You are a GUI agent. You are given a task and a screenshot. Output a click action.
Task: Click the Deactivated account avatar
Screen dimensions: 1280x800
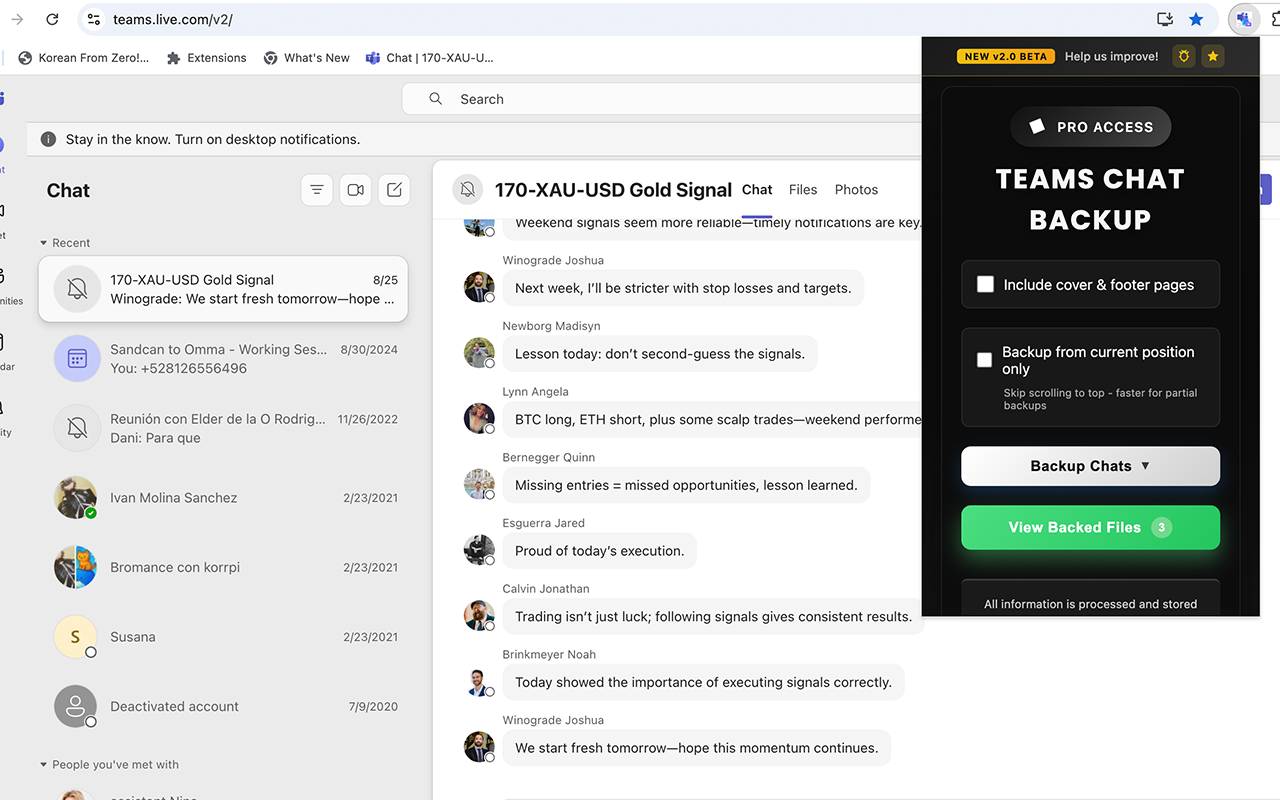pos(75,706)
